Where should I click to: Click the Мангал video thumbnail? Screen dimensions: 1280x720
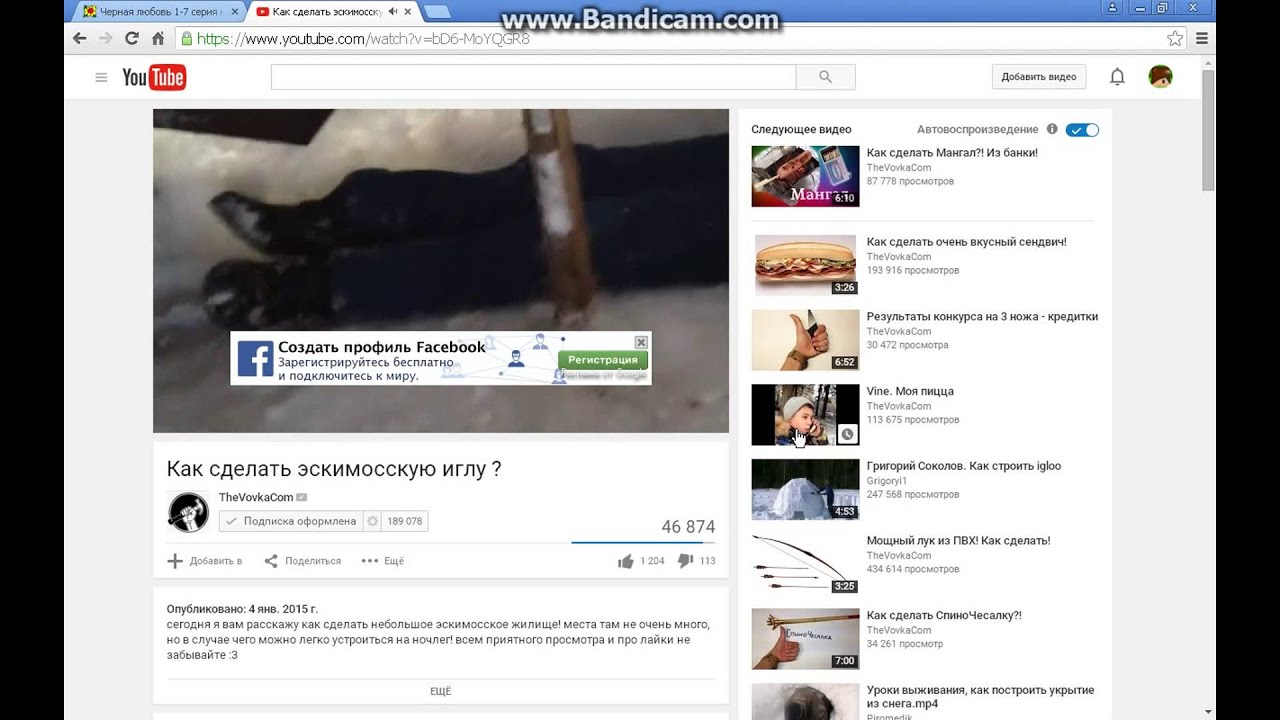pyautogui.click(x=805, y=176)
